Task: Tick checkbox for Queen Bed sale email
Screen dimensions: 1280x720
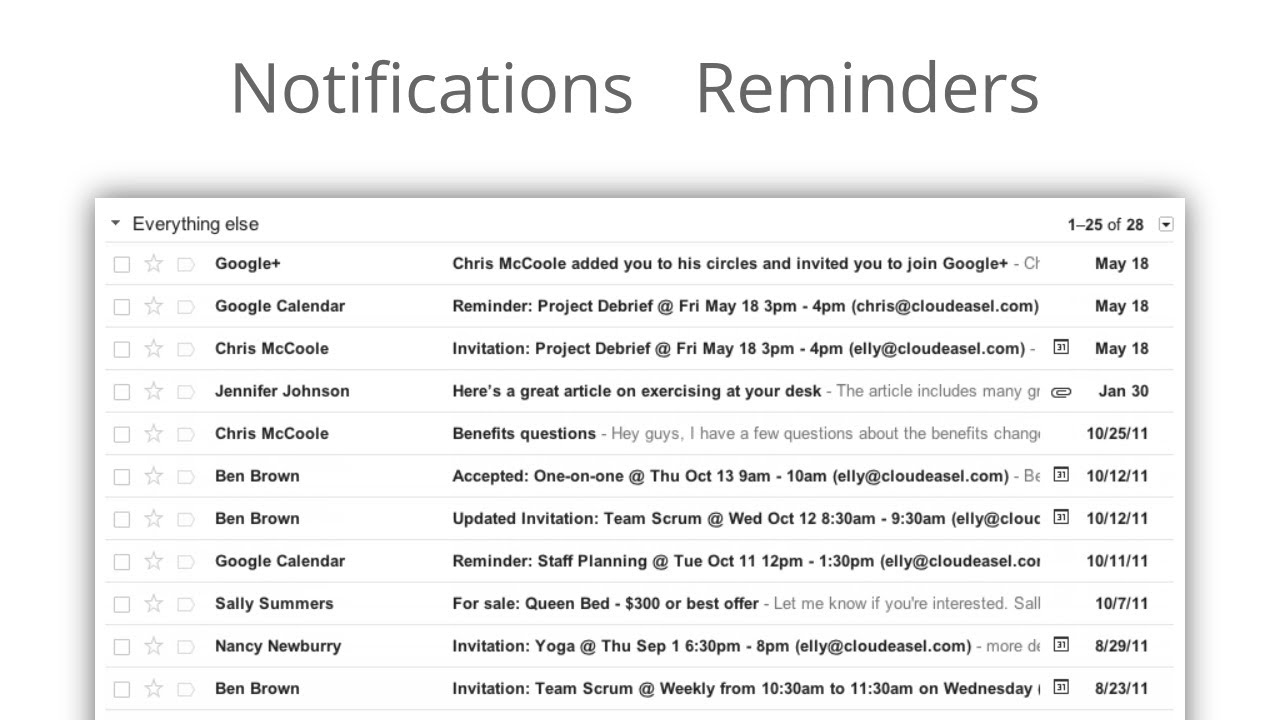Action: click(x=122, y=604)
